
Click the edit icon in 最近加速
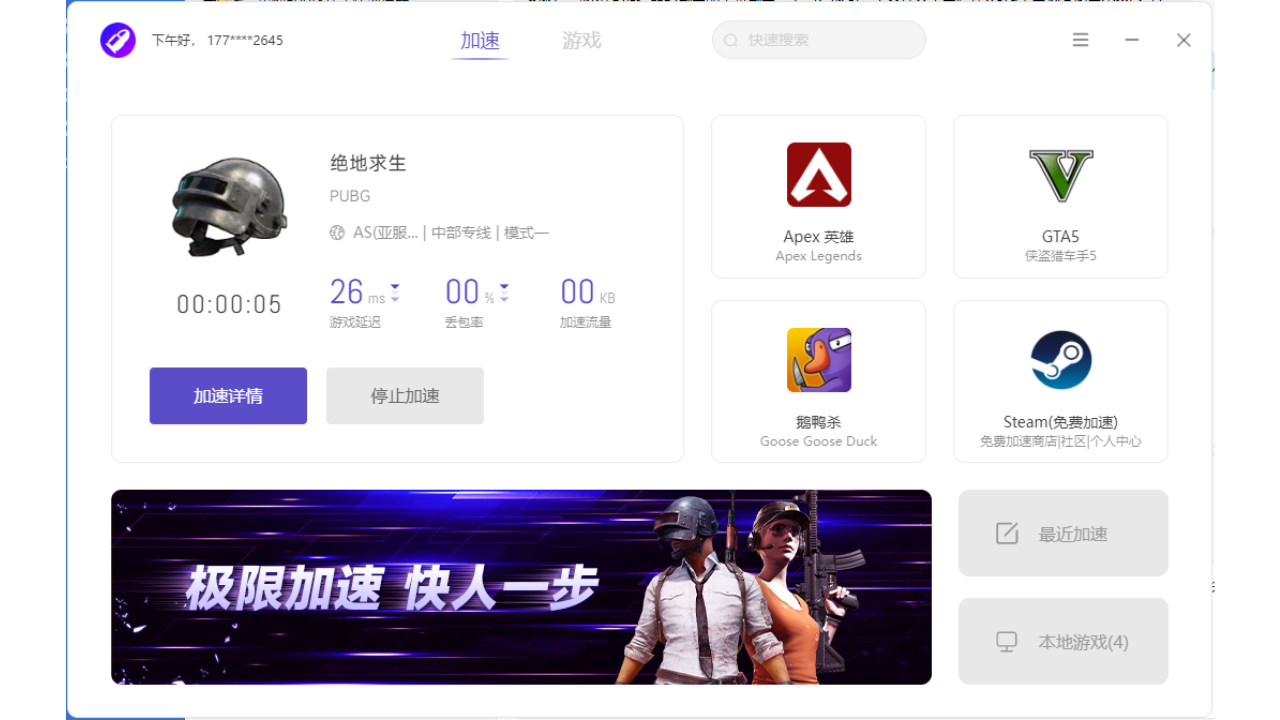pos(1007,533)
